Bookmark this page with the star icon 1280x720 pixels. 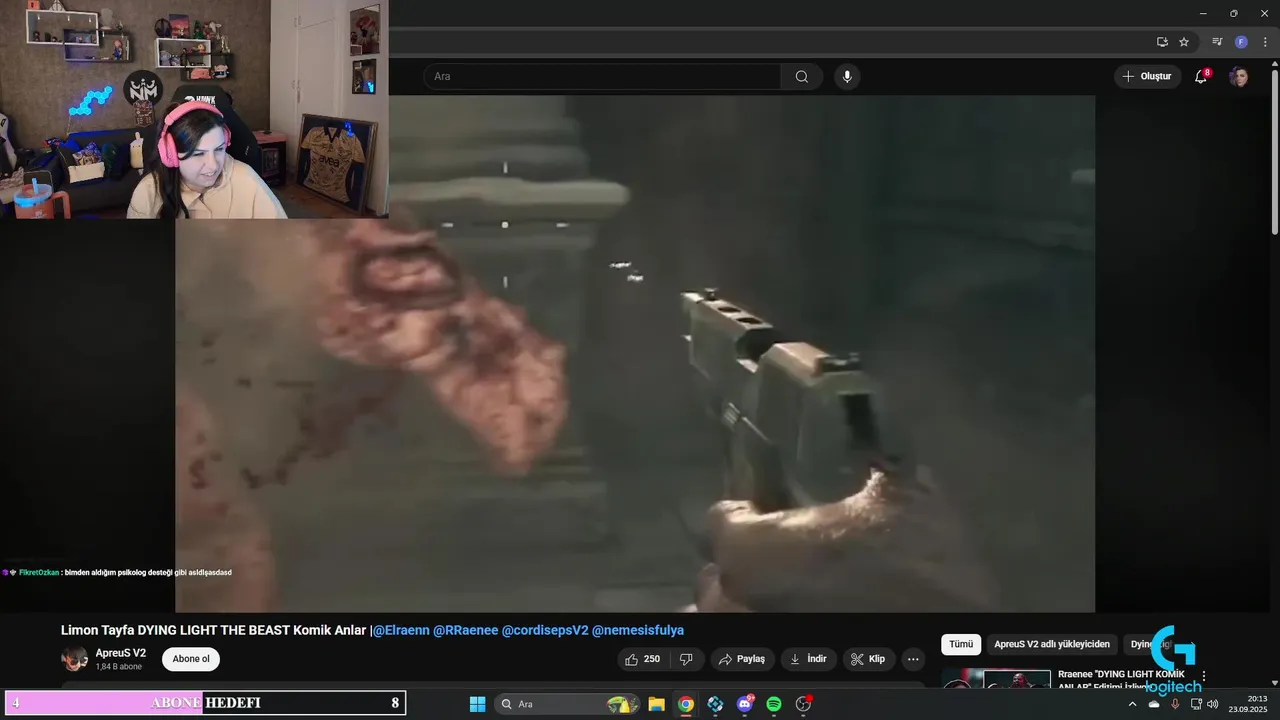[1184, 42]
